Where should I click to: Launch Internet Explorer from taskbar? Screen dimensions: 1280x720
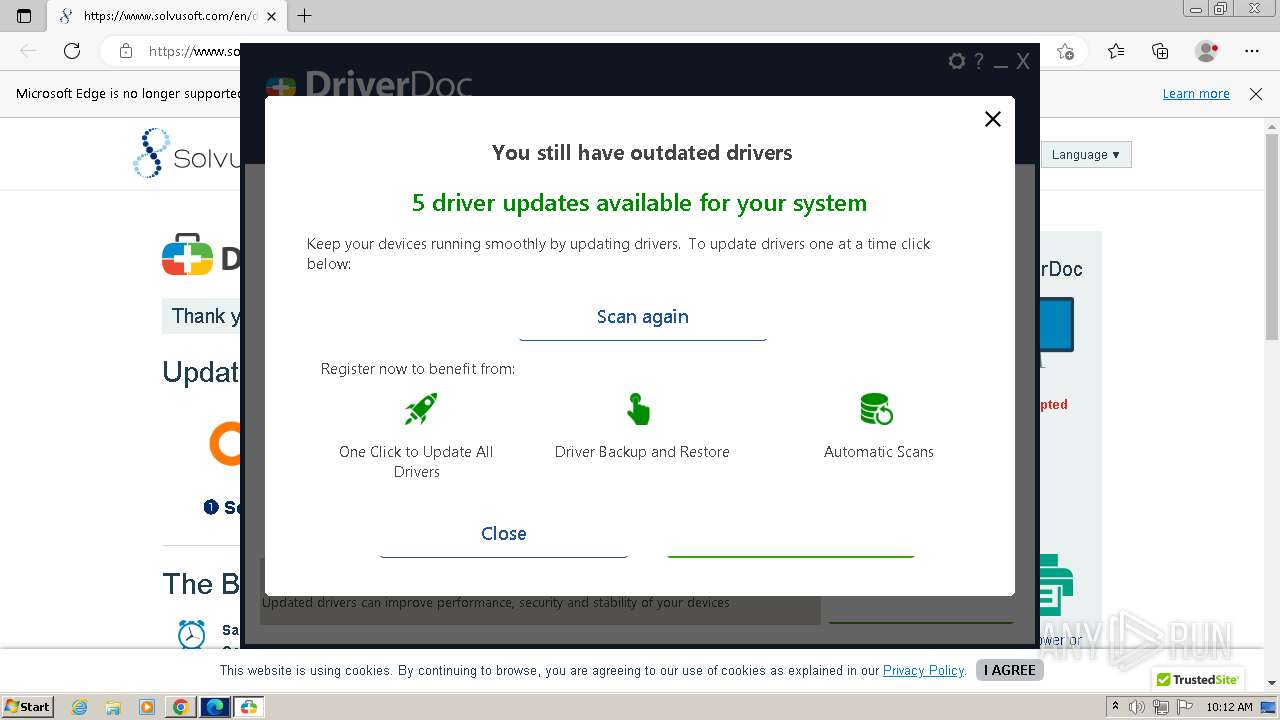point(80,707)
